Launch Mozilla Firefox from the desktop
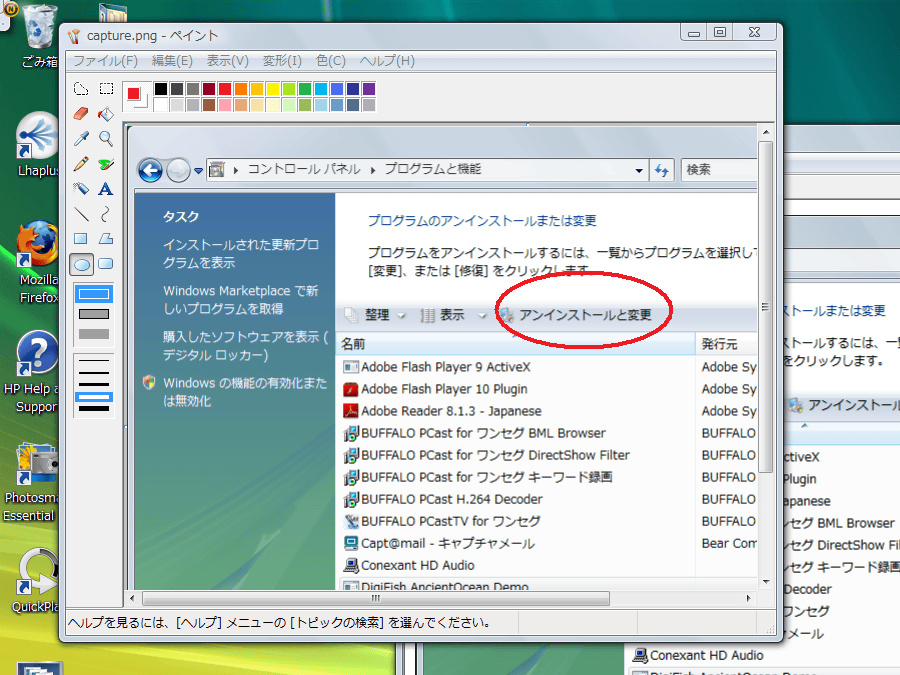 tap(37, 262)
